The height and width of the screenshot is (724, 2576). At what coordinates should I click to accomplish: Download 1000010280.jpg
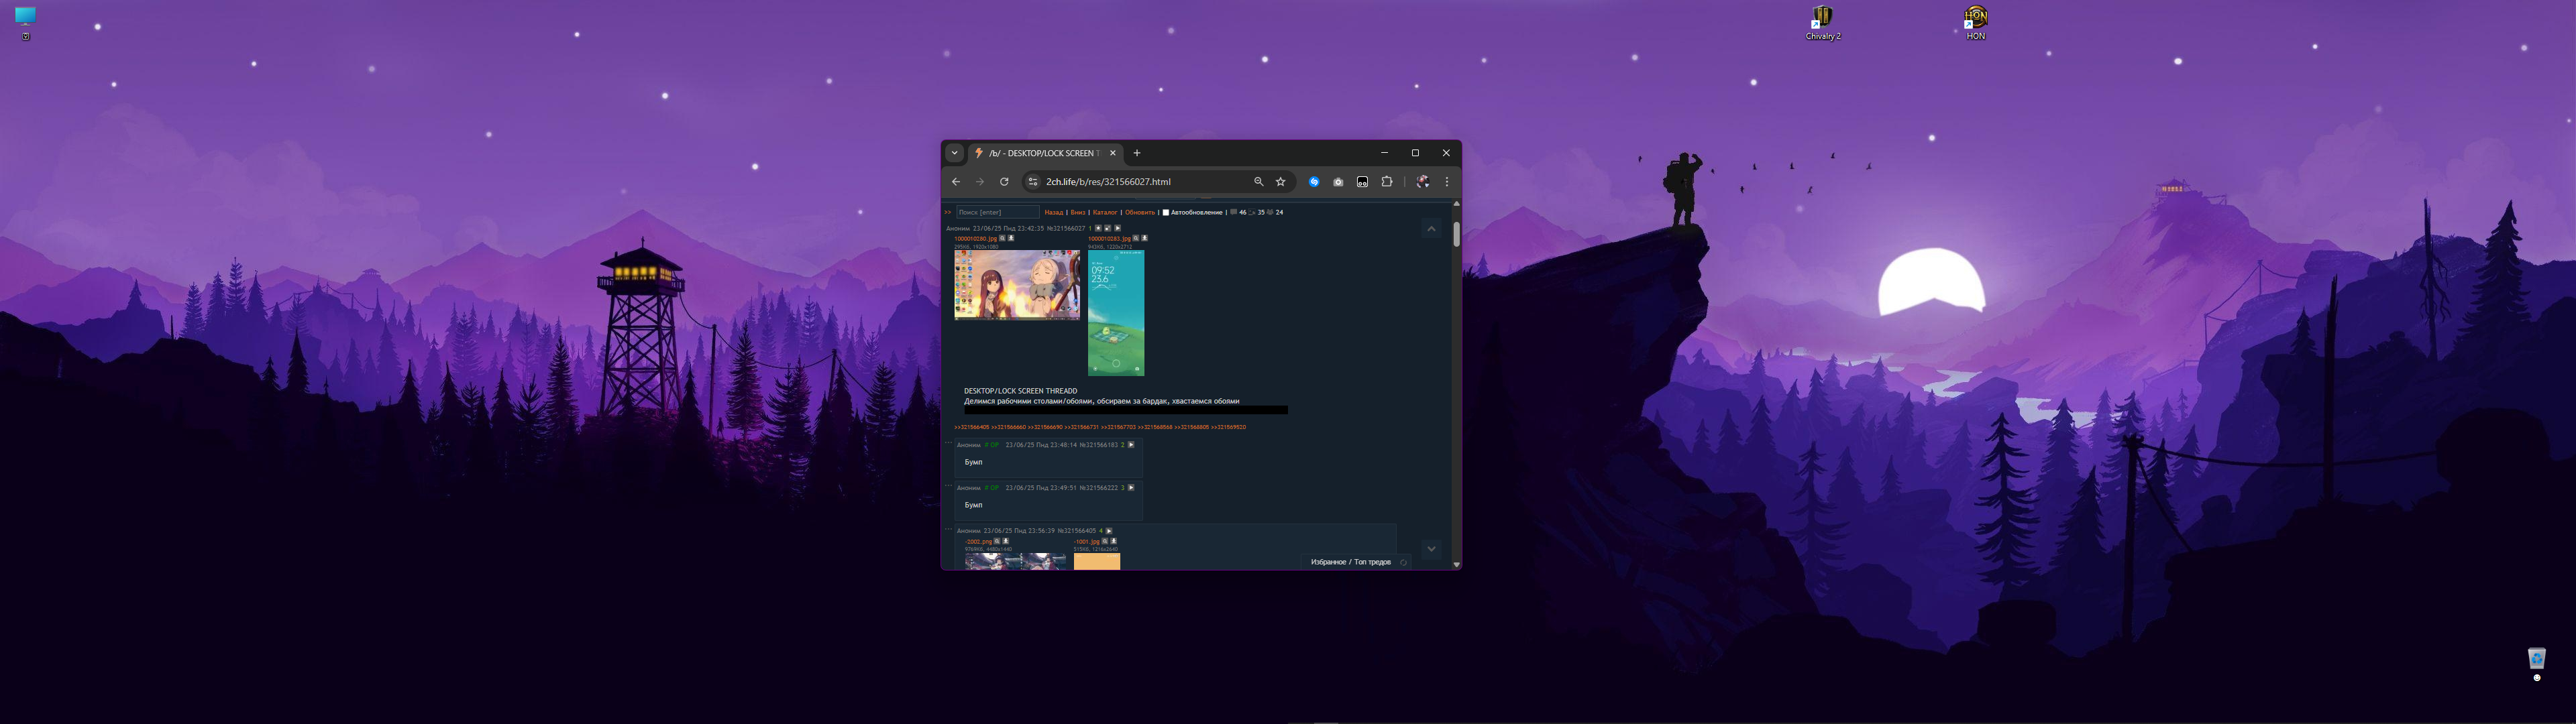click(x=1011, y=238)
